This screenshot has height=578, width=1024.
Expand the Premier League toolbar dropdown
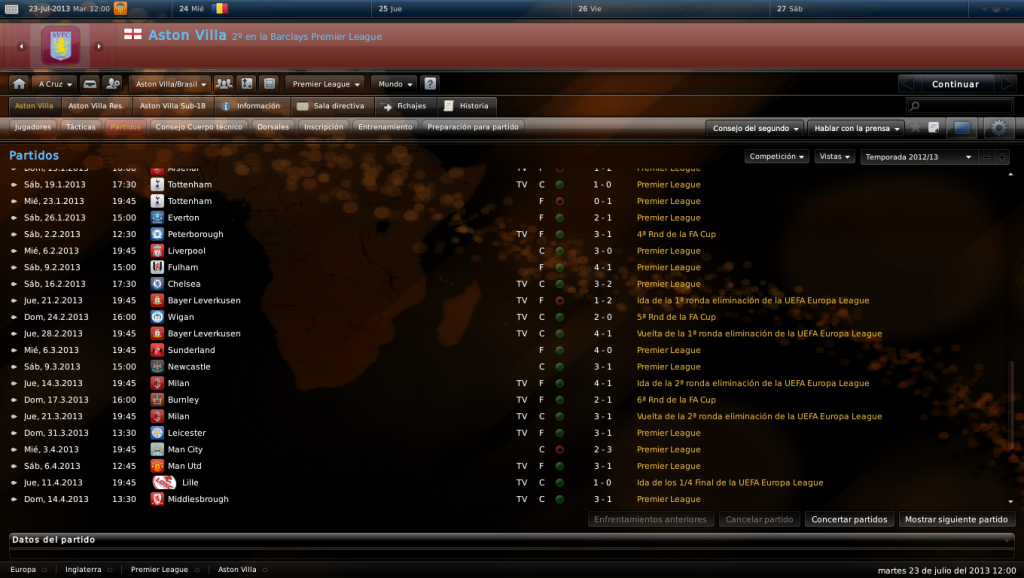(x=326, y=84)
